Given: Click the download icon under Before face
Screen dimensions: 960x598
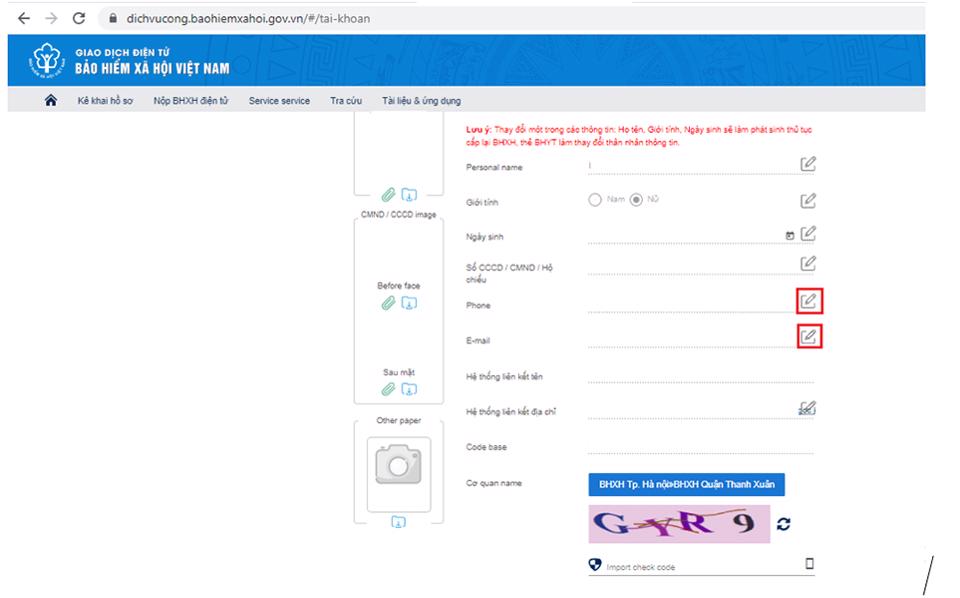Looking at the screenshot, I should pyautogui.click(x=409, y=303).
